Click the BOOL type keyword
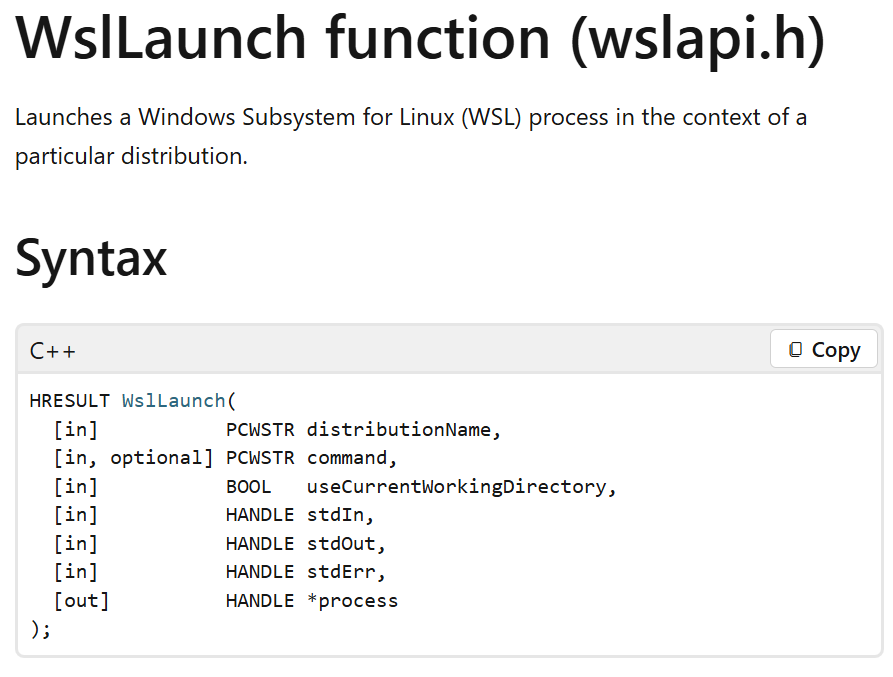This screenshot has width=893, height=677. point(248,487)
